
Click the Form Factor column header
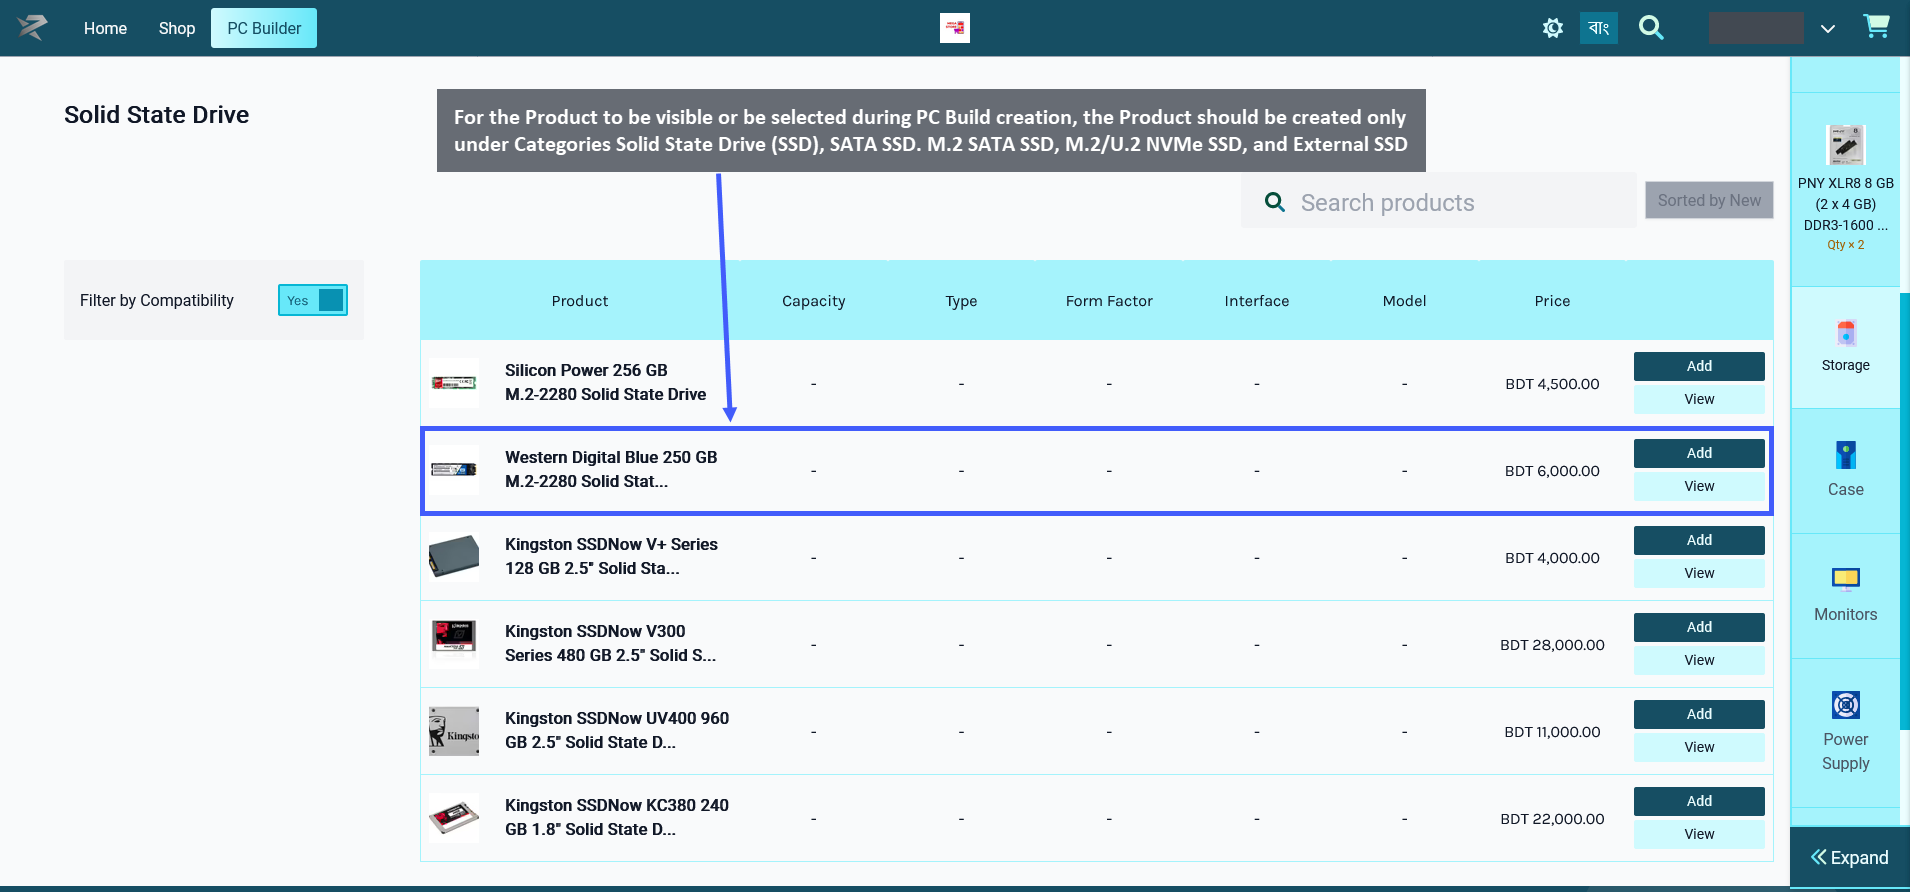pos(1109,301)
